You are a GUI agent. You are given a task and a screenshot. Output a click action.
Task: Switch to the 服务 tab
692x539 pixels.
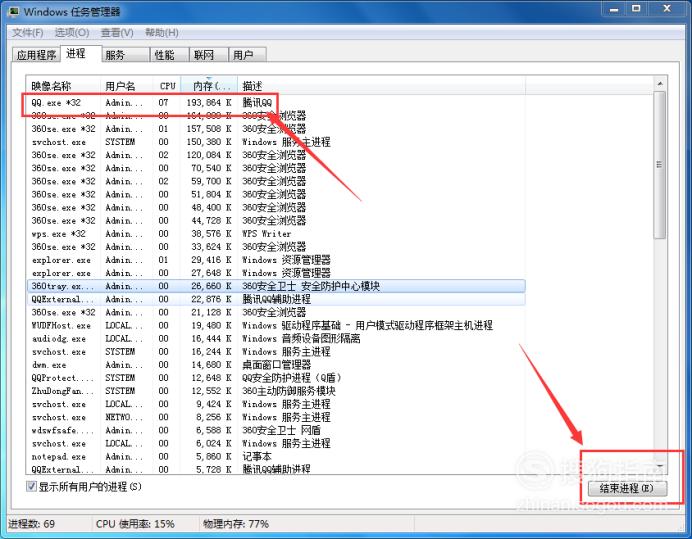(125, 55)
